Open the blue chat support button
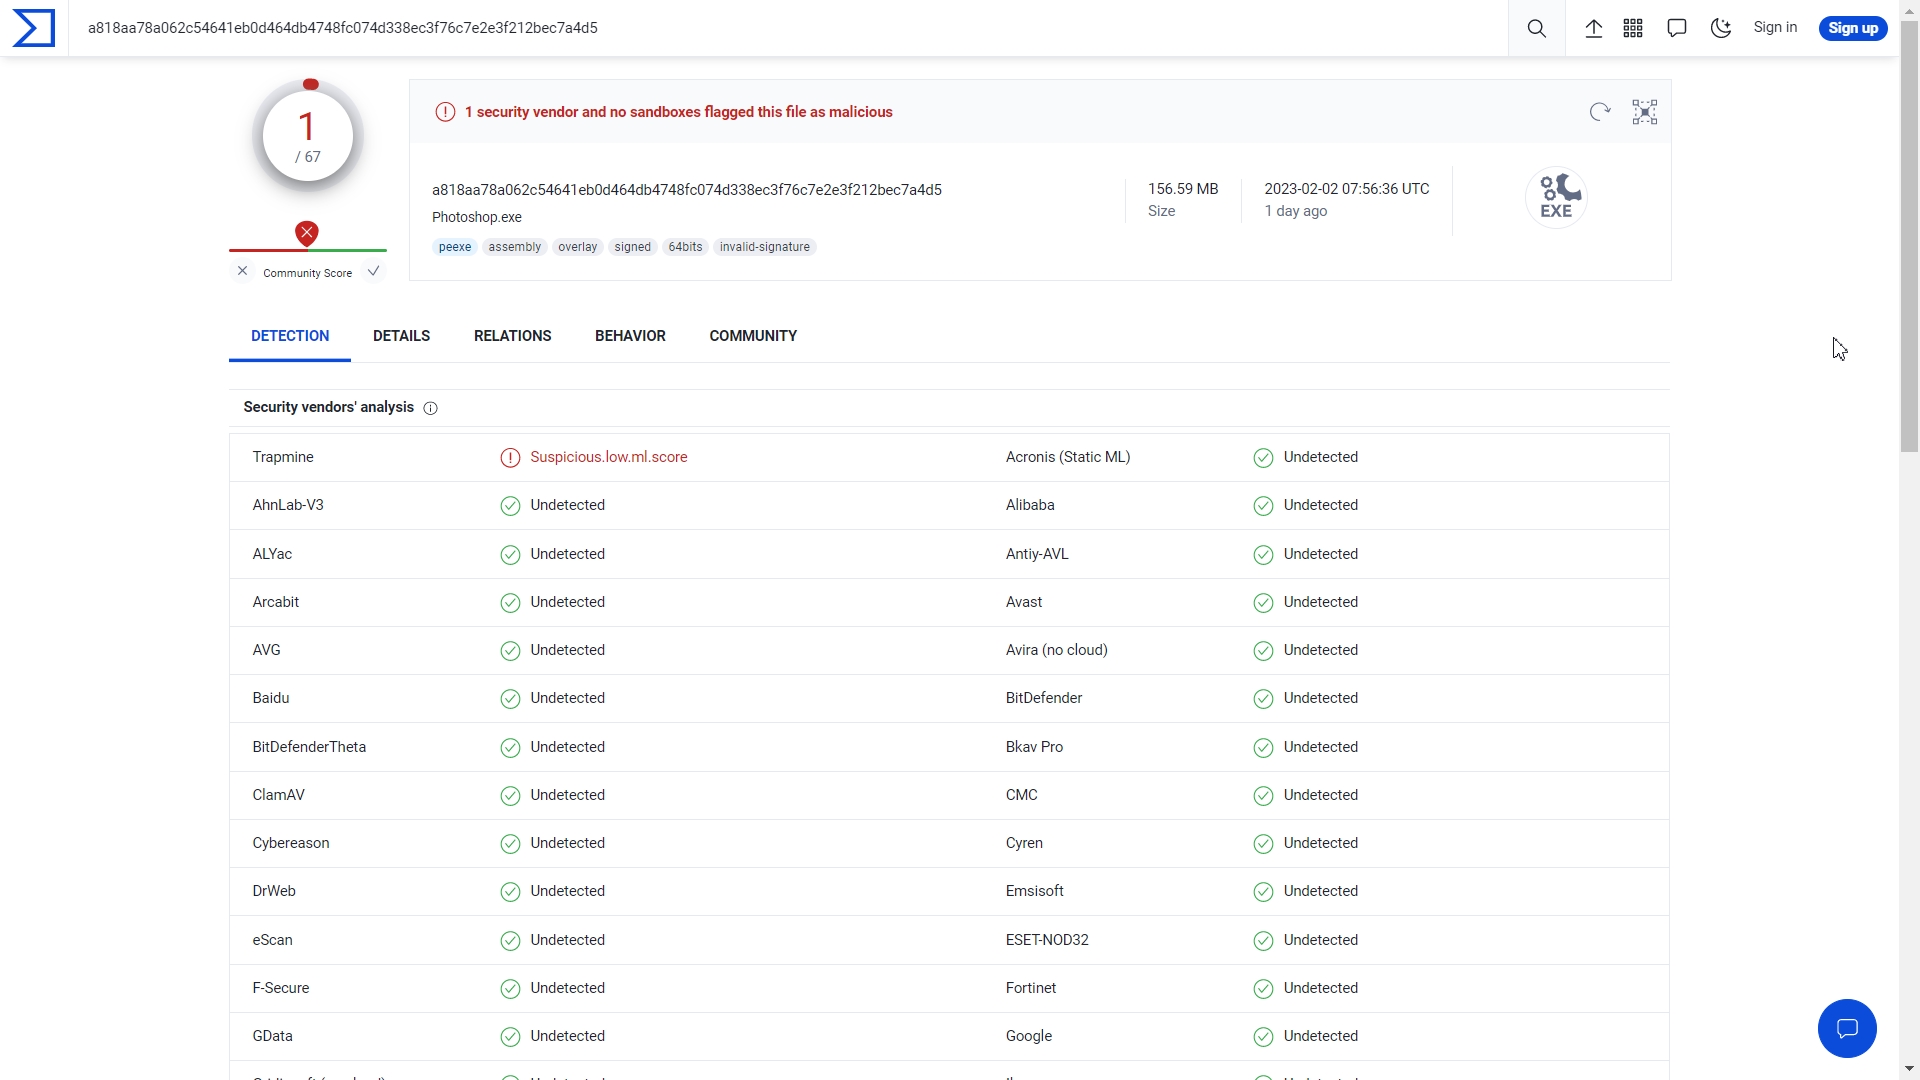This screenshot has height=1080, width=1920. [x=1847, y=1028]
